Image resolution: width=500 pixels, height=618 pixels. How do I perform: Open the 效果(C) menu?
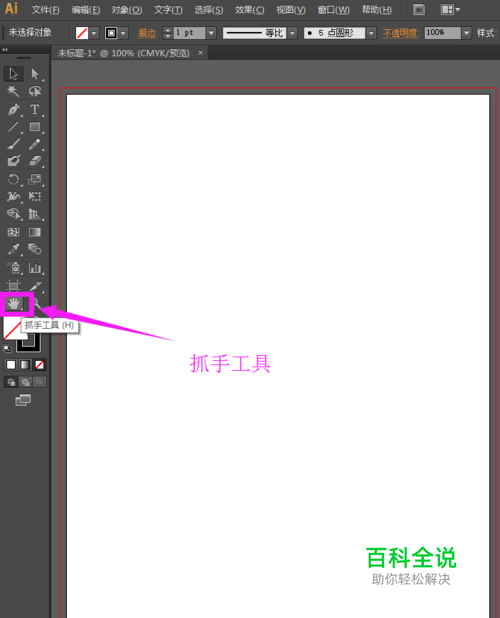(x=250, y=9)
